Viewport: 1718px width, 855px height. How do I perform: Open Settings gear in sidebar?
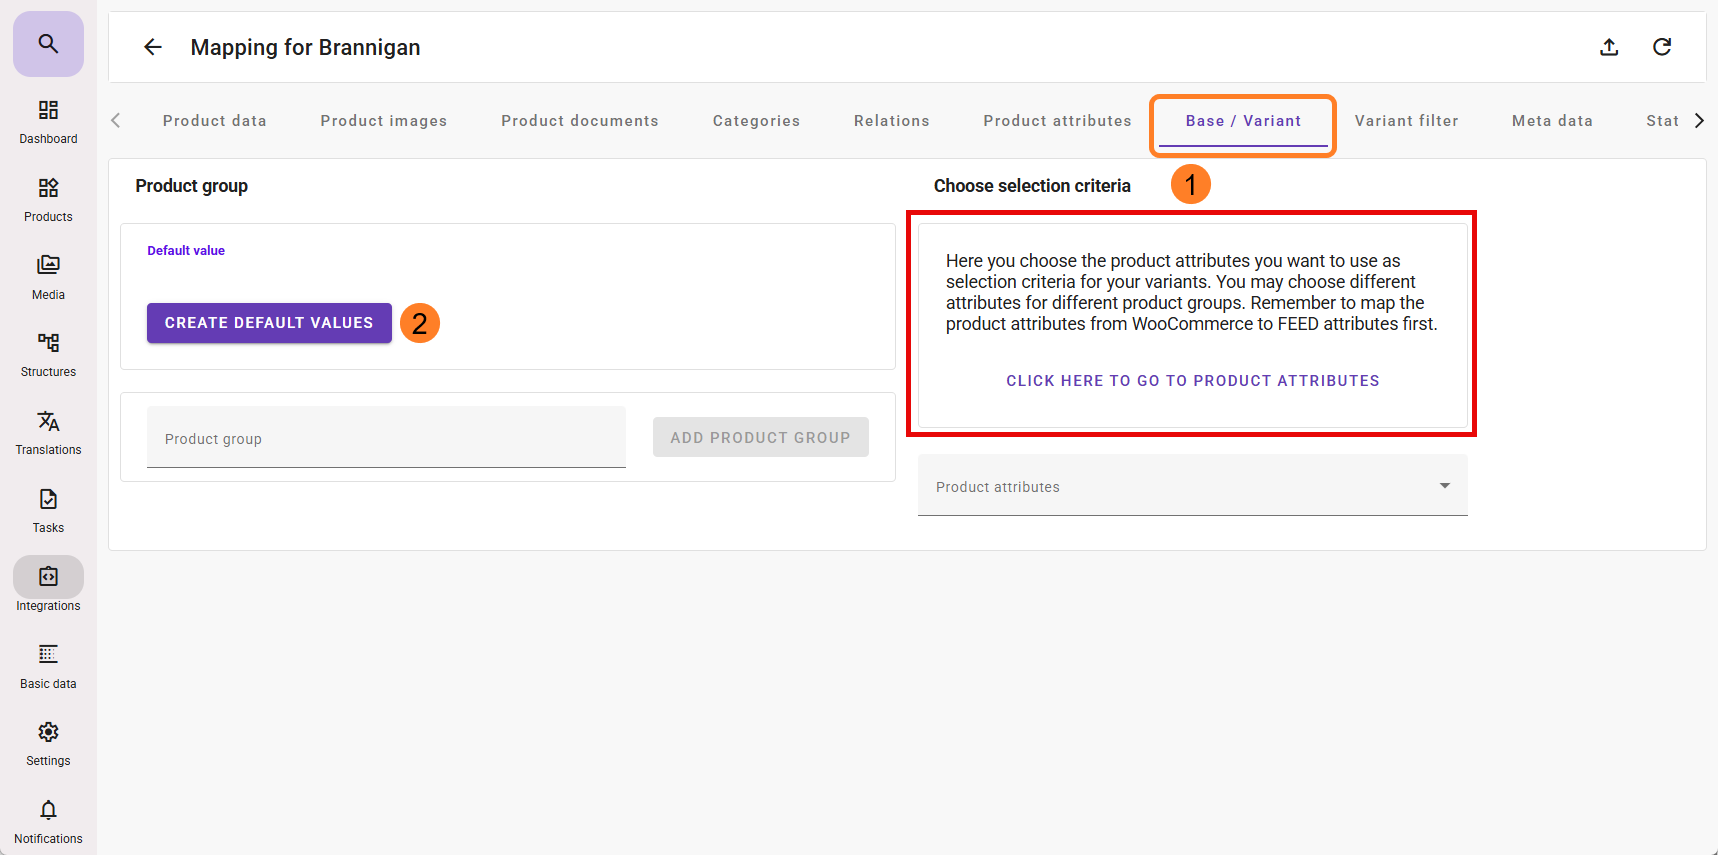click(48, 743)
